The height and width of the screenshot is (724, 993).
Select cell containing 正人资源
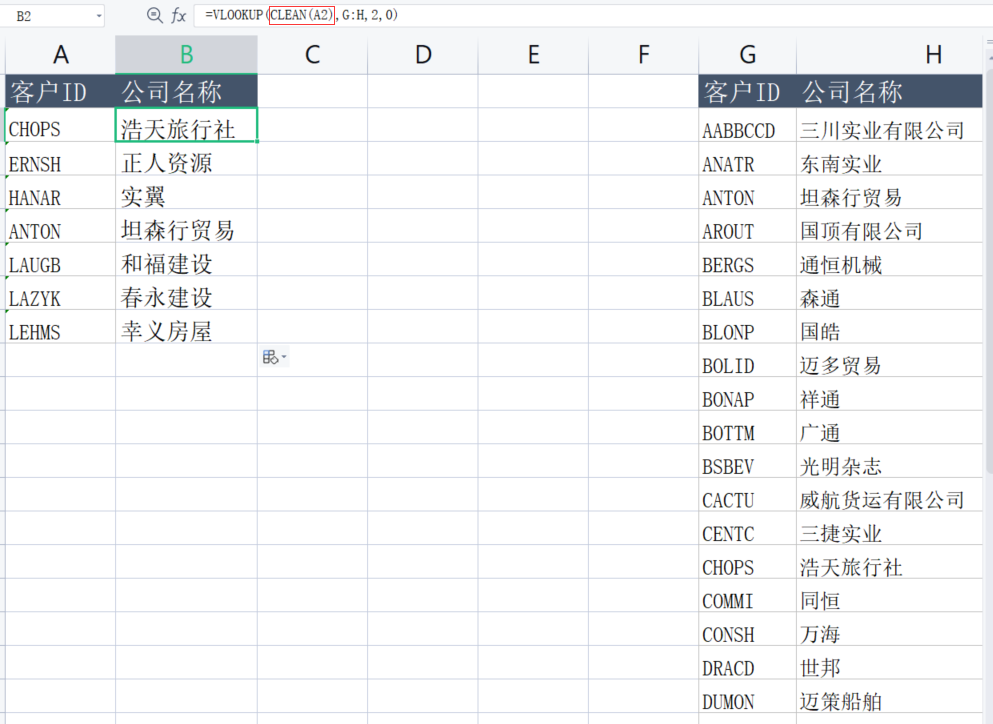pos(186,158)
